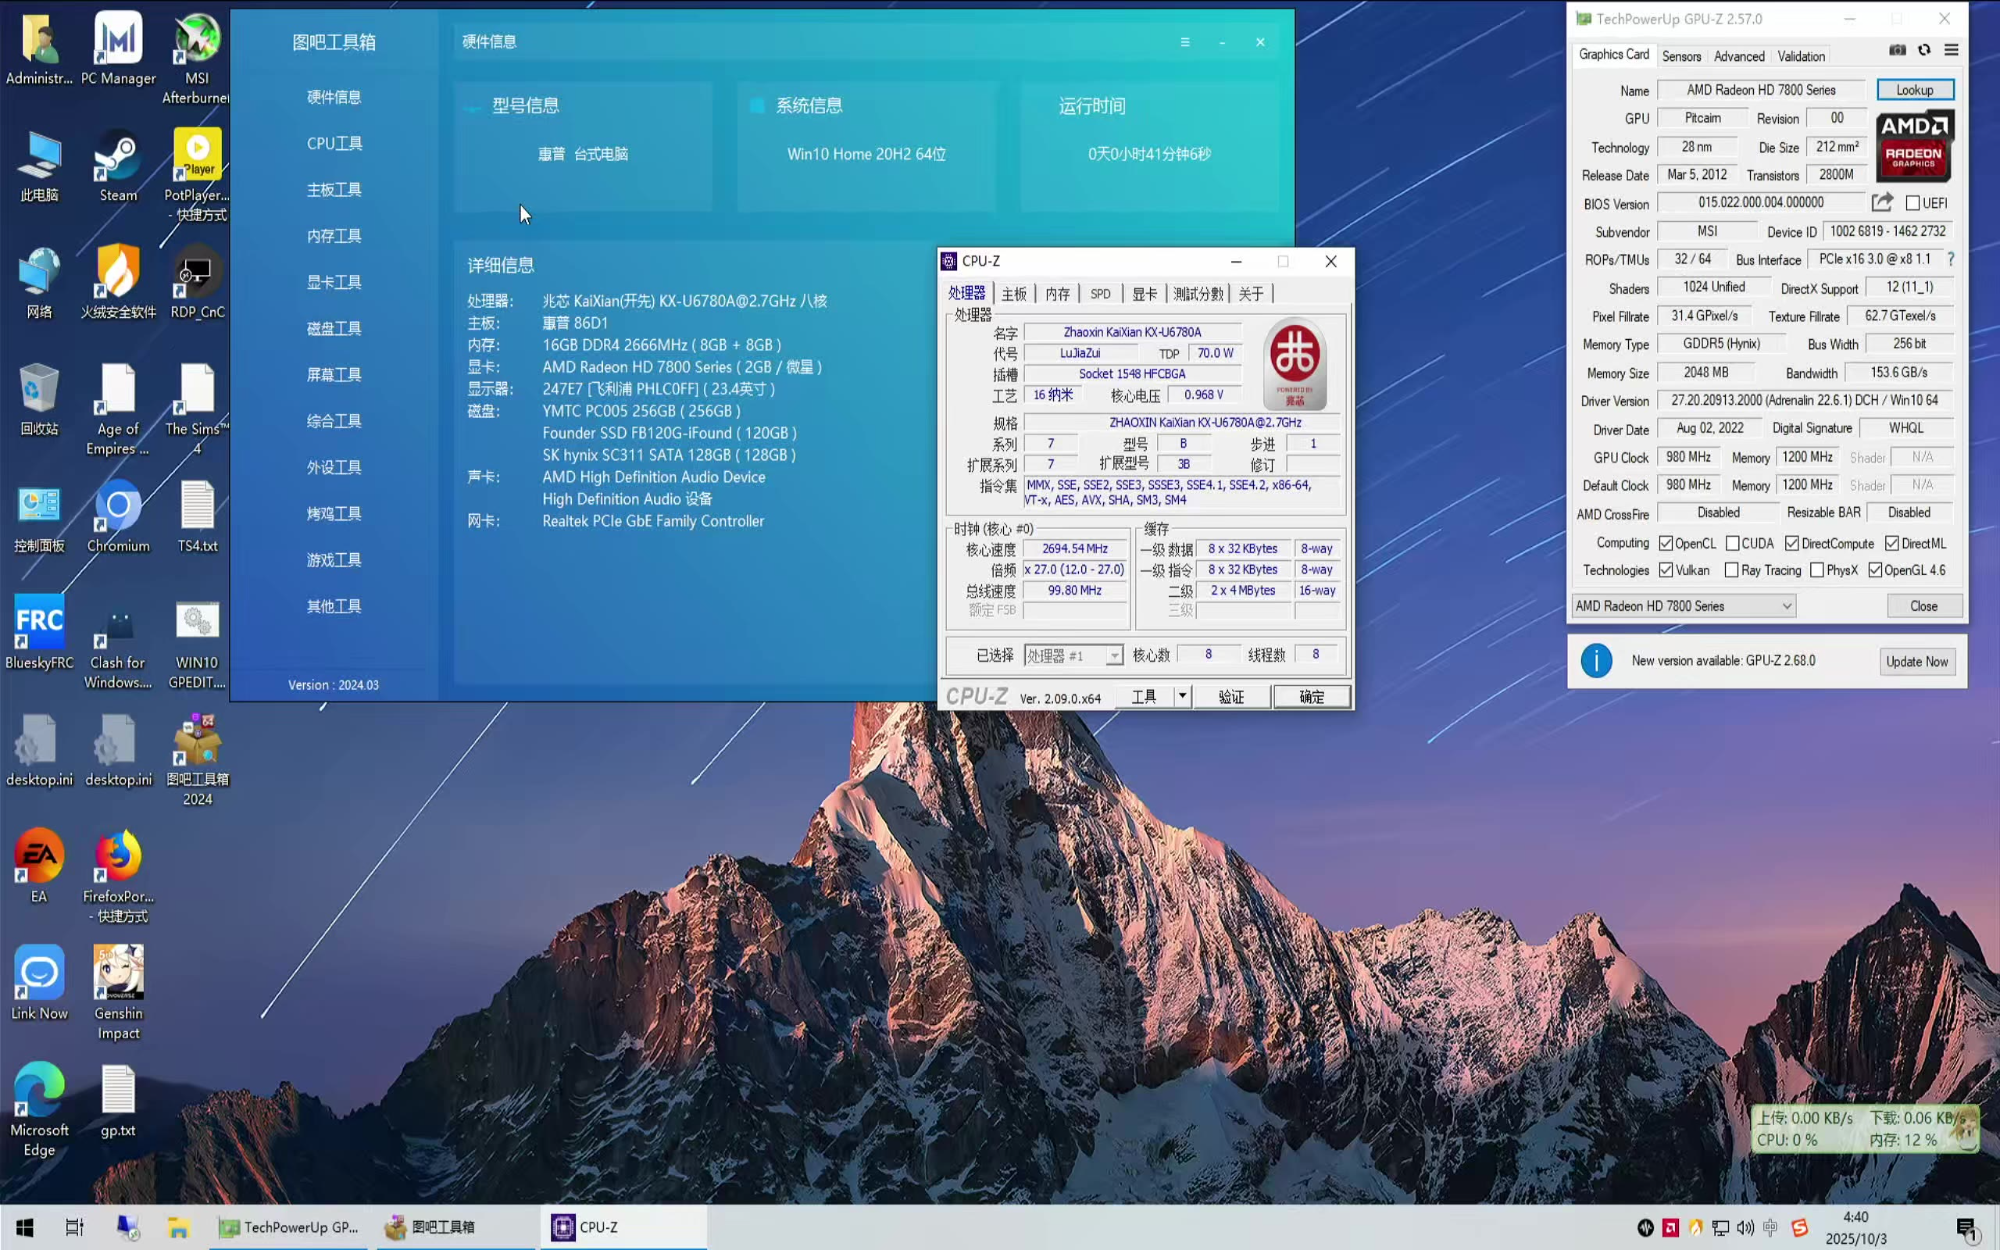The width and height of the screenshot is (2000, 1250).
Task: Click GPU-Z Lookup button
Action: click(x=1914, y=90)
